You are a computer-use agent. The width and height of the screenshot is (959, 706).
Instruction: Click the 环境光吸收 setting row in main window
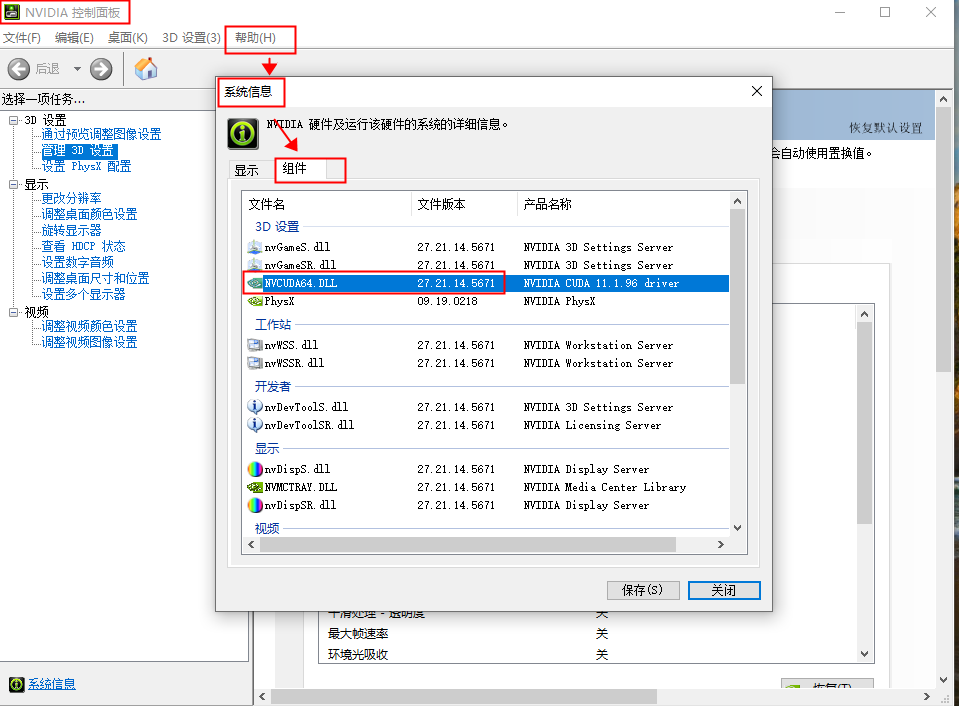[587, 655]
